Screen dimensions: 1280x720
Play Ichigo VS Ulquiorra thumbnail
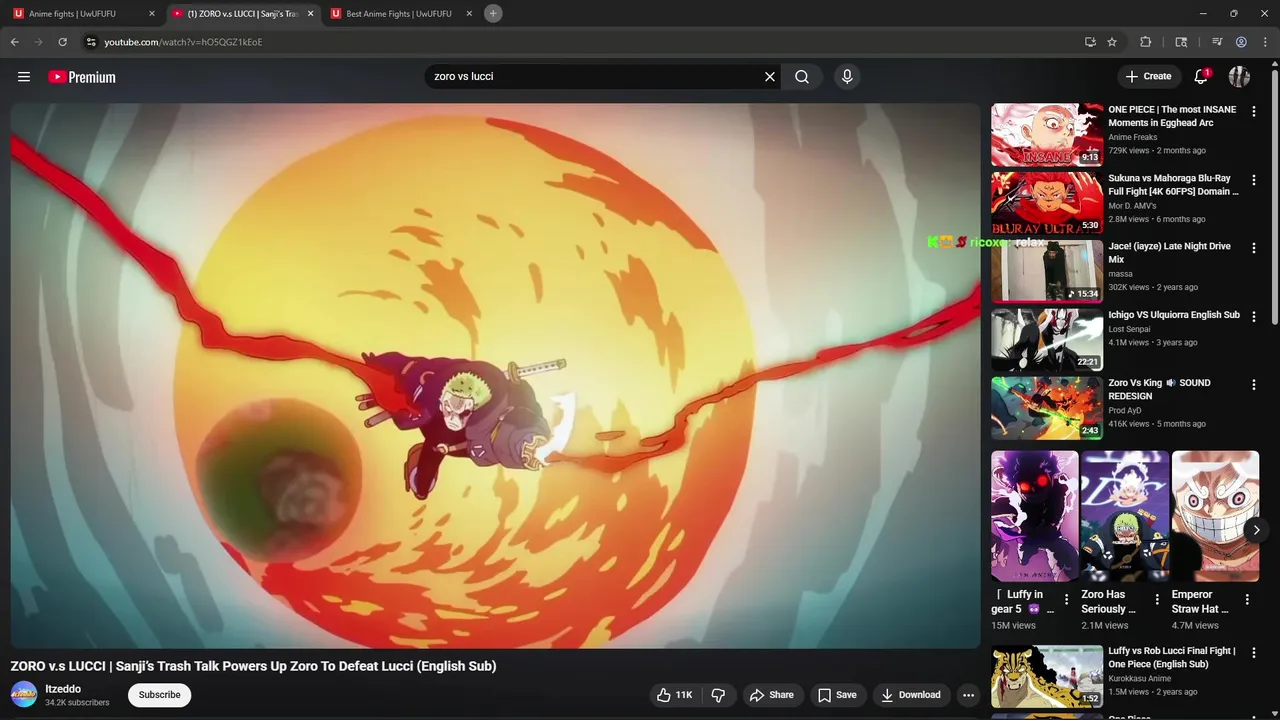click(1047, 339)
